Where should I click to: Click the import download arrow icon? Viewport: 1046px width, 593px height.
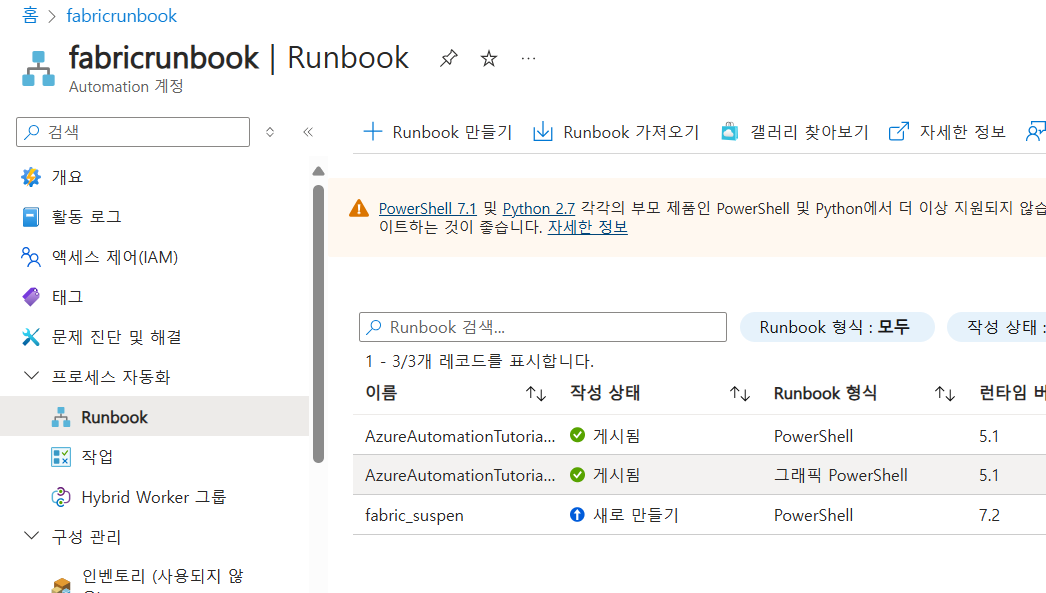pos(543,131)
